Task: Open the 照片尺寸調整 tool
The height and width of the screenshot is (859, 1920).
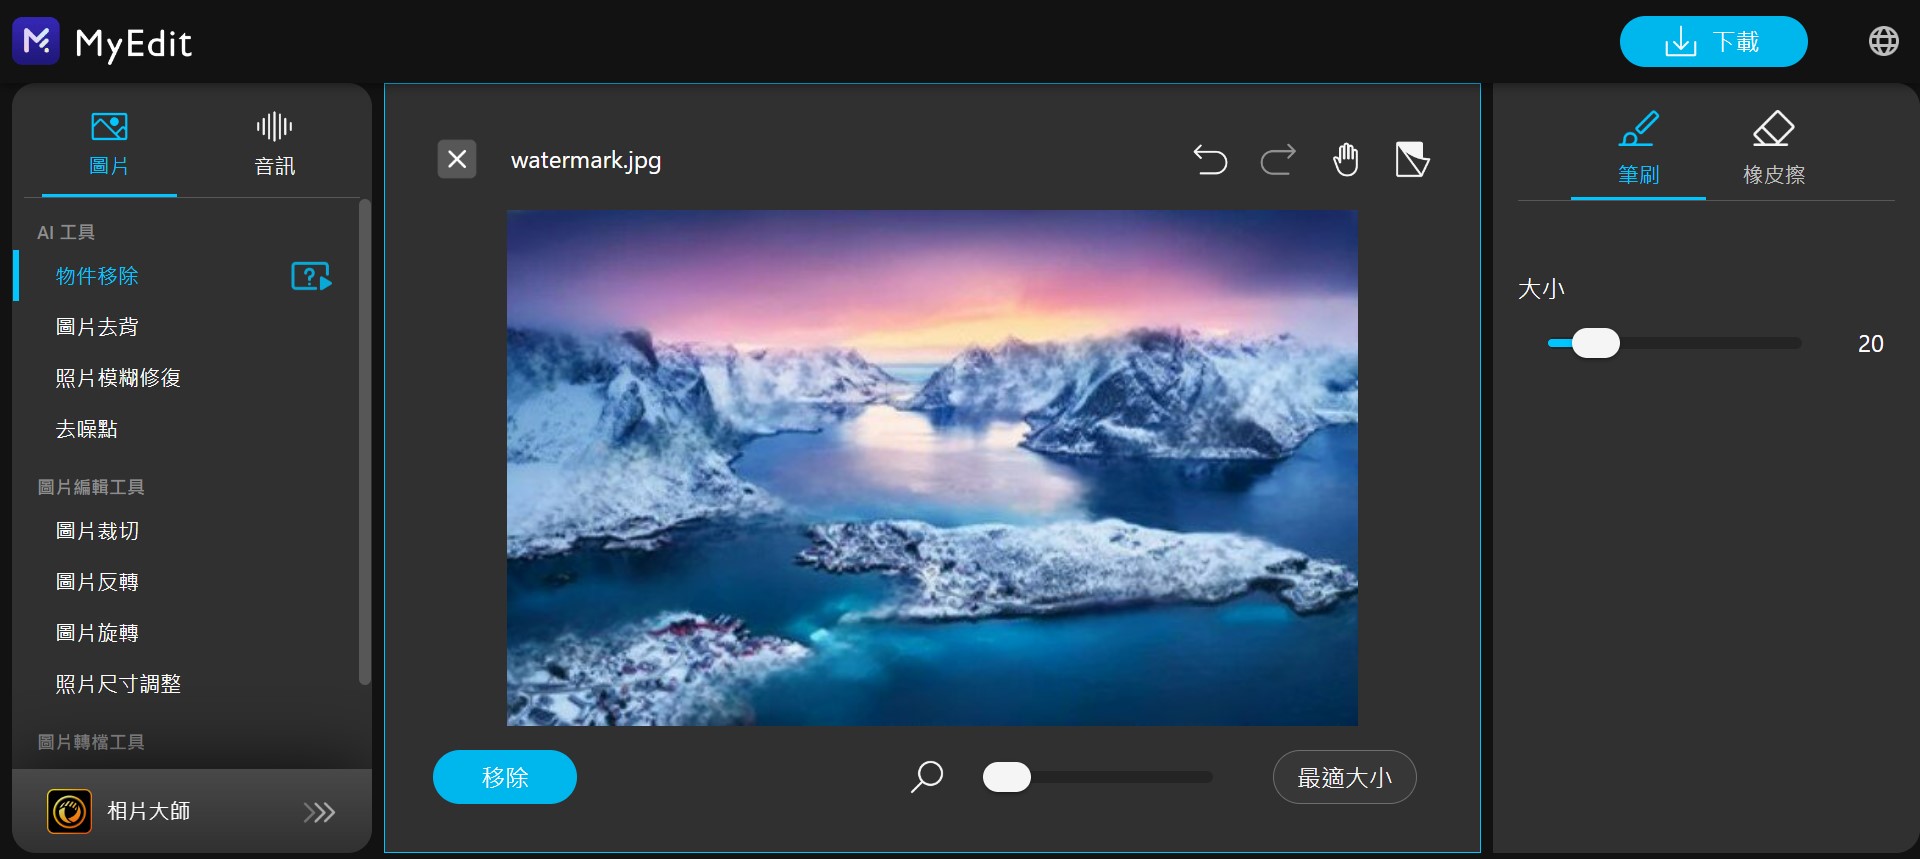Action: [118, 684]
